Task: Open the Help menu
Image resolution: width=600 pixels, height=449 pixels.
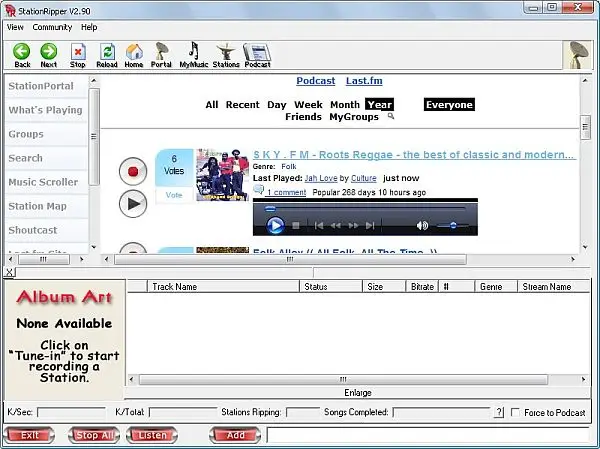Action: tap(89, 27)
